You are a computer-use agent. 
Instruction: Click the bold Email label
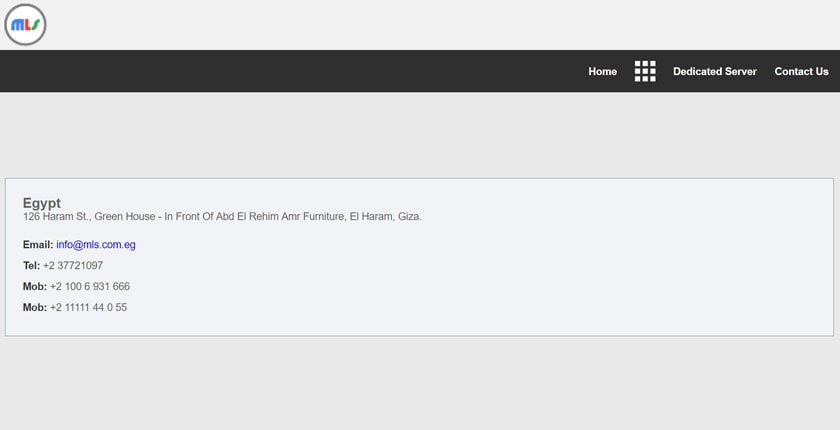pos(38,245)
